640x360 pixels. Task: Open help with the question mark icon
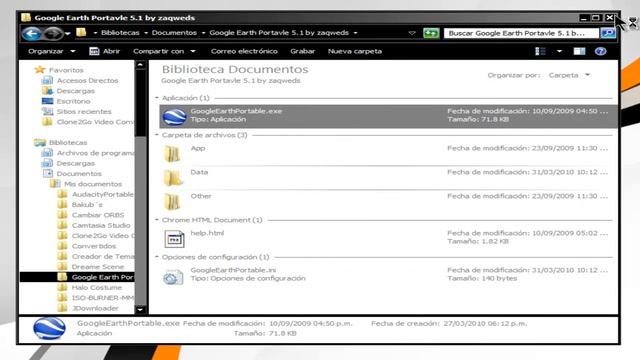pos(600,51)
